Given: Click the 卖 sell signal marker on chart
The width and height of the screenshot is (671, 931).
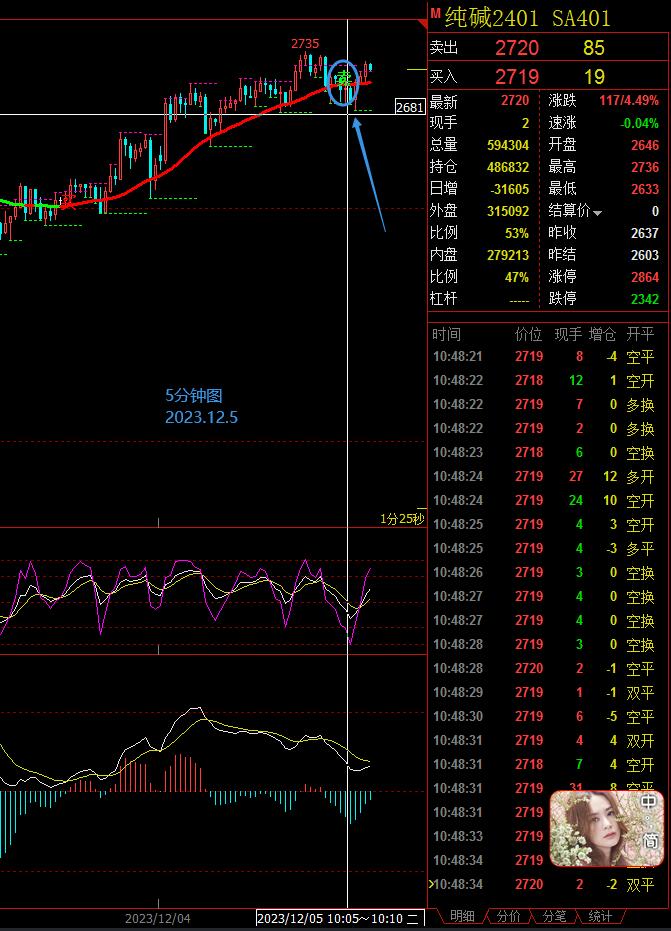Looking at the screenshot, I should (x=343, y=78).
